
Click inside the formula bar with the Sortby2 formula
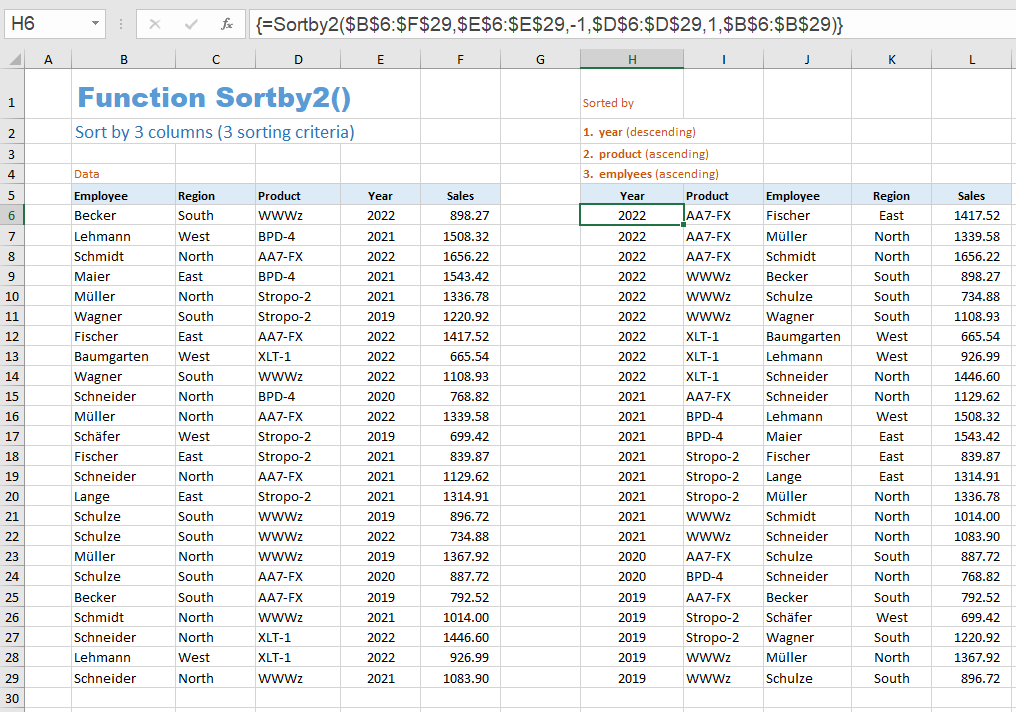click(632, 25)
